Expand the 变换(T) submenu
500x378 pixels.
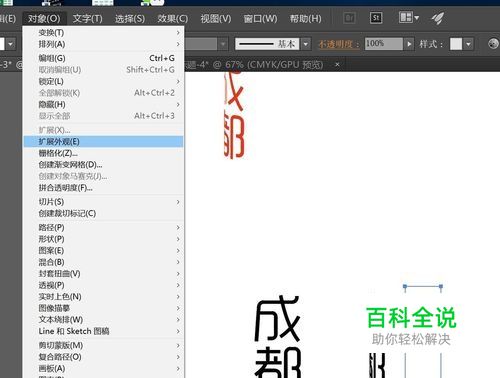click(103, 33)
